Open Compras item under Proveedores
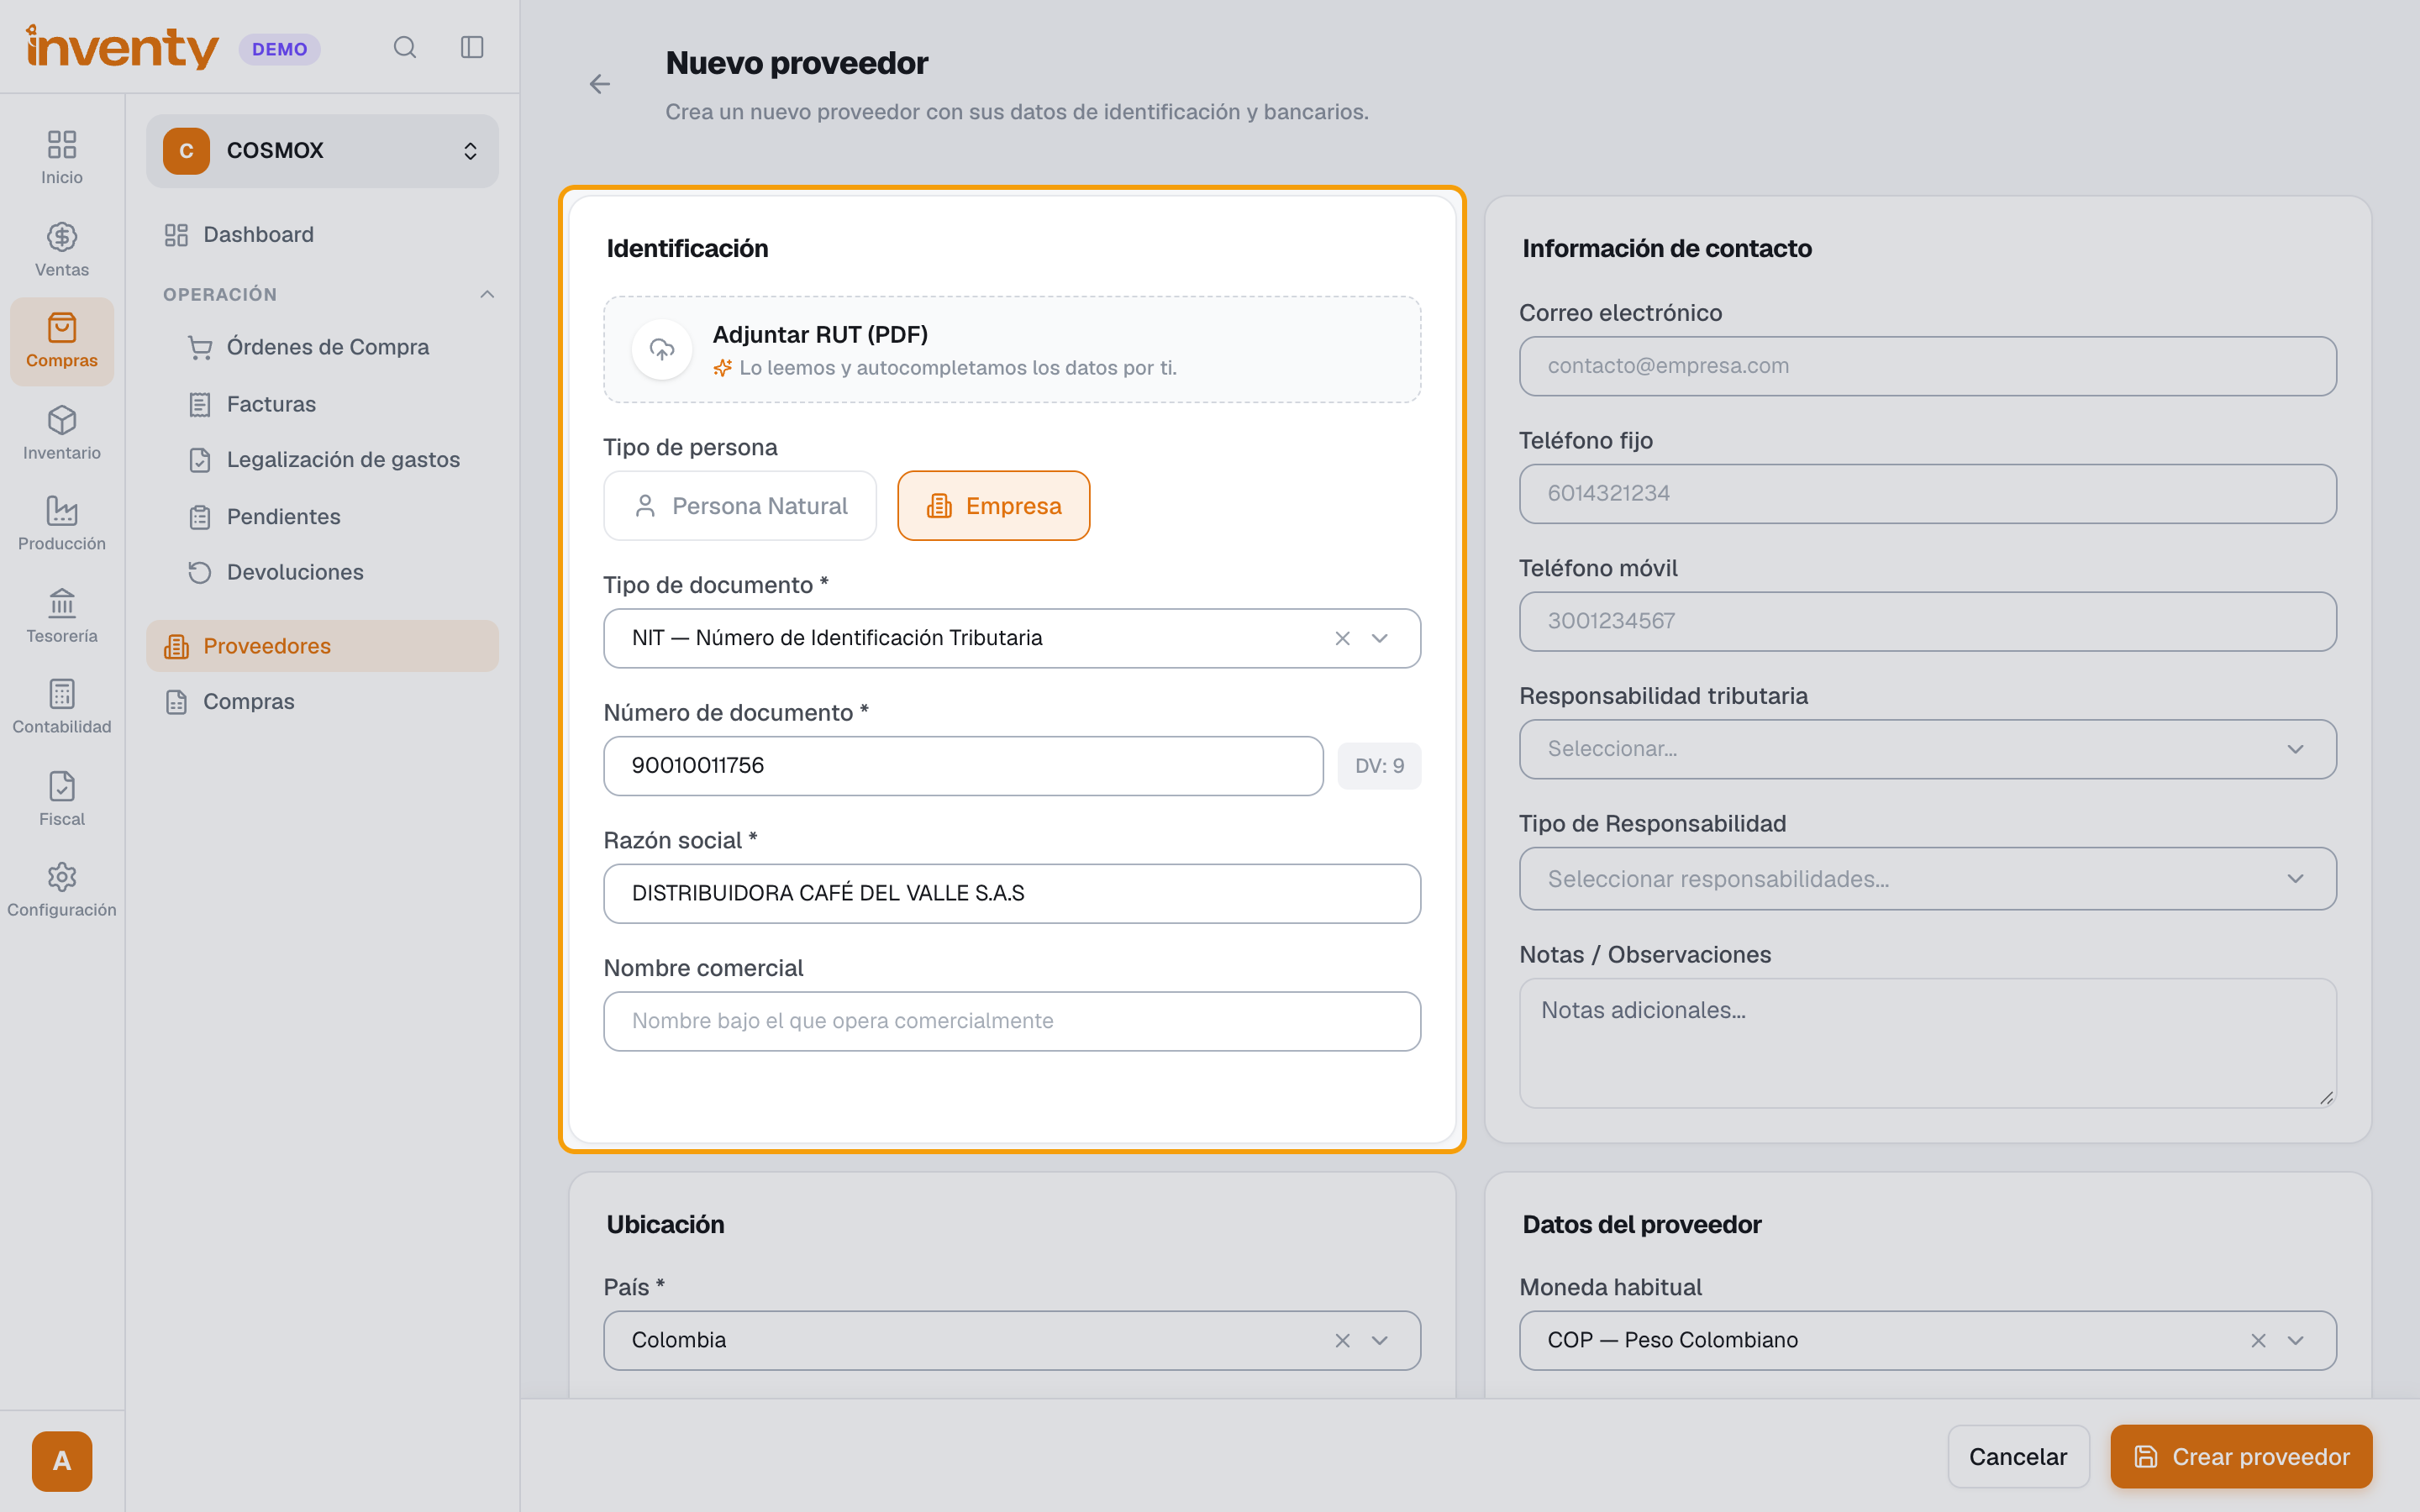 (322, 702)
